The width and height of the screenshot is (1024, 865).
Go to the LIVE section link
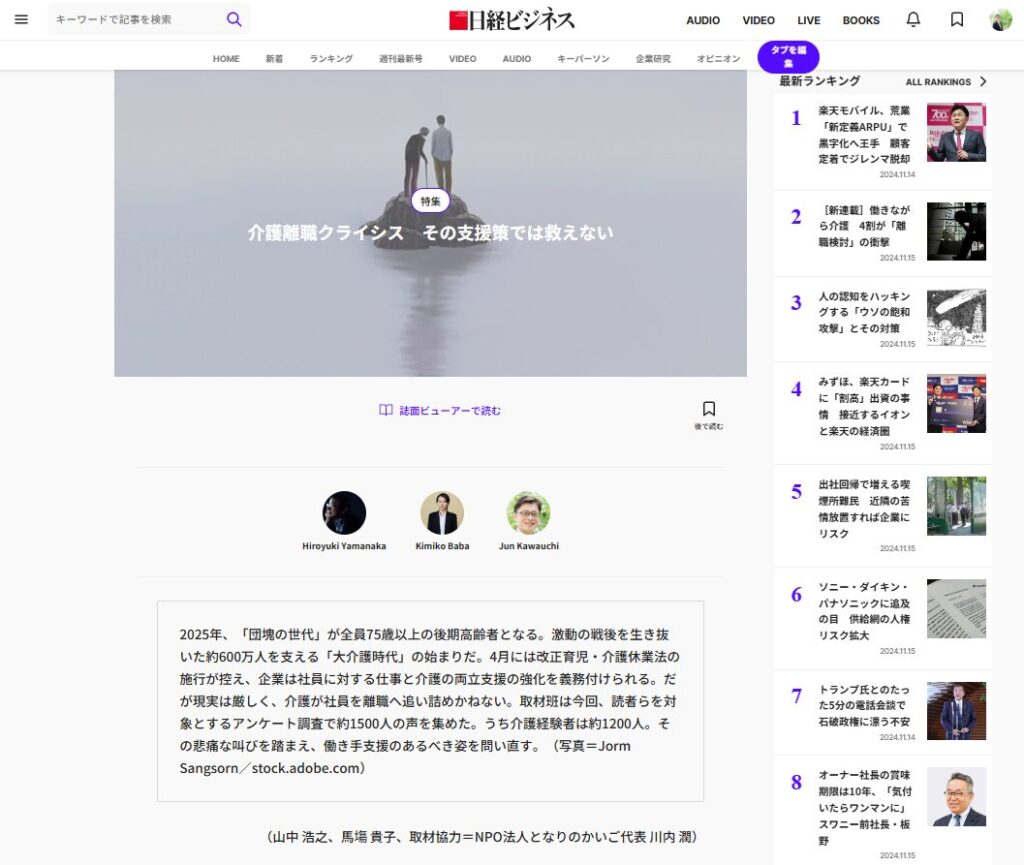[x=808, y=20]
